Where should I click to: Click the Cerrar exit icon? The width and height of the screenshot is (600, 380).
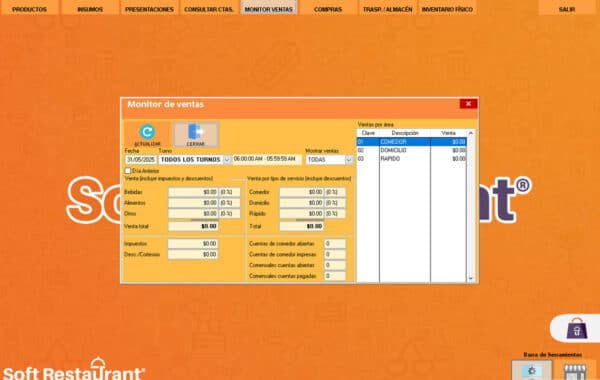[x=196, y=131]
